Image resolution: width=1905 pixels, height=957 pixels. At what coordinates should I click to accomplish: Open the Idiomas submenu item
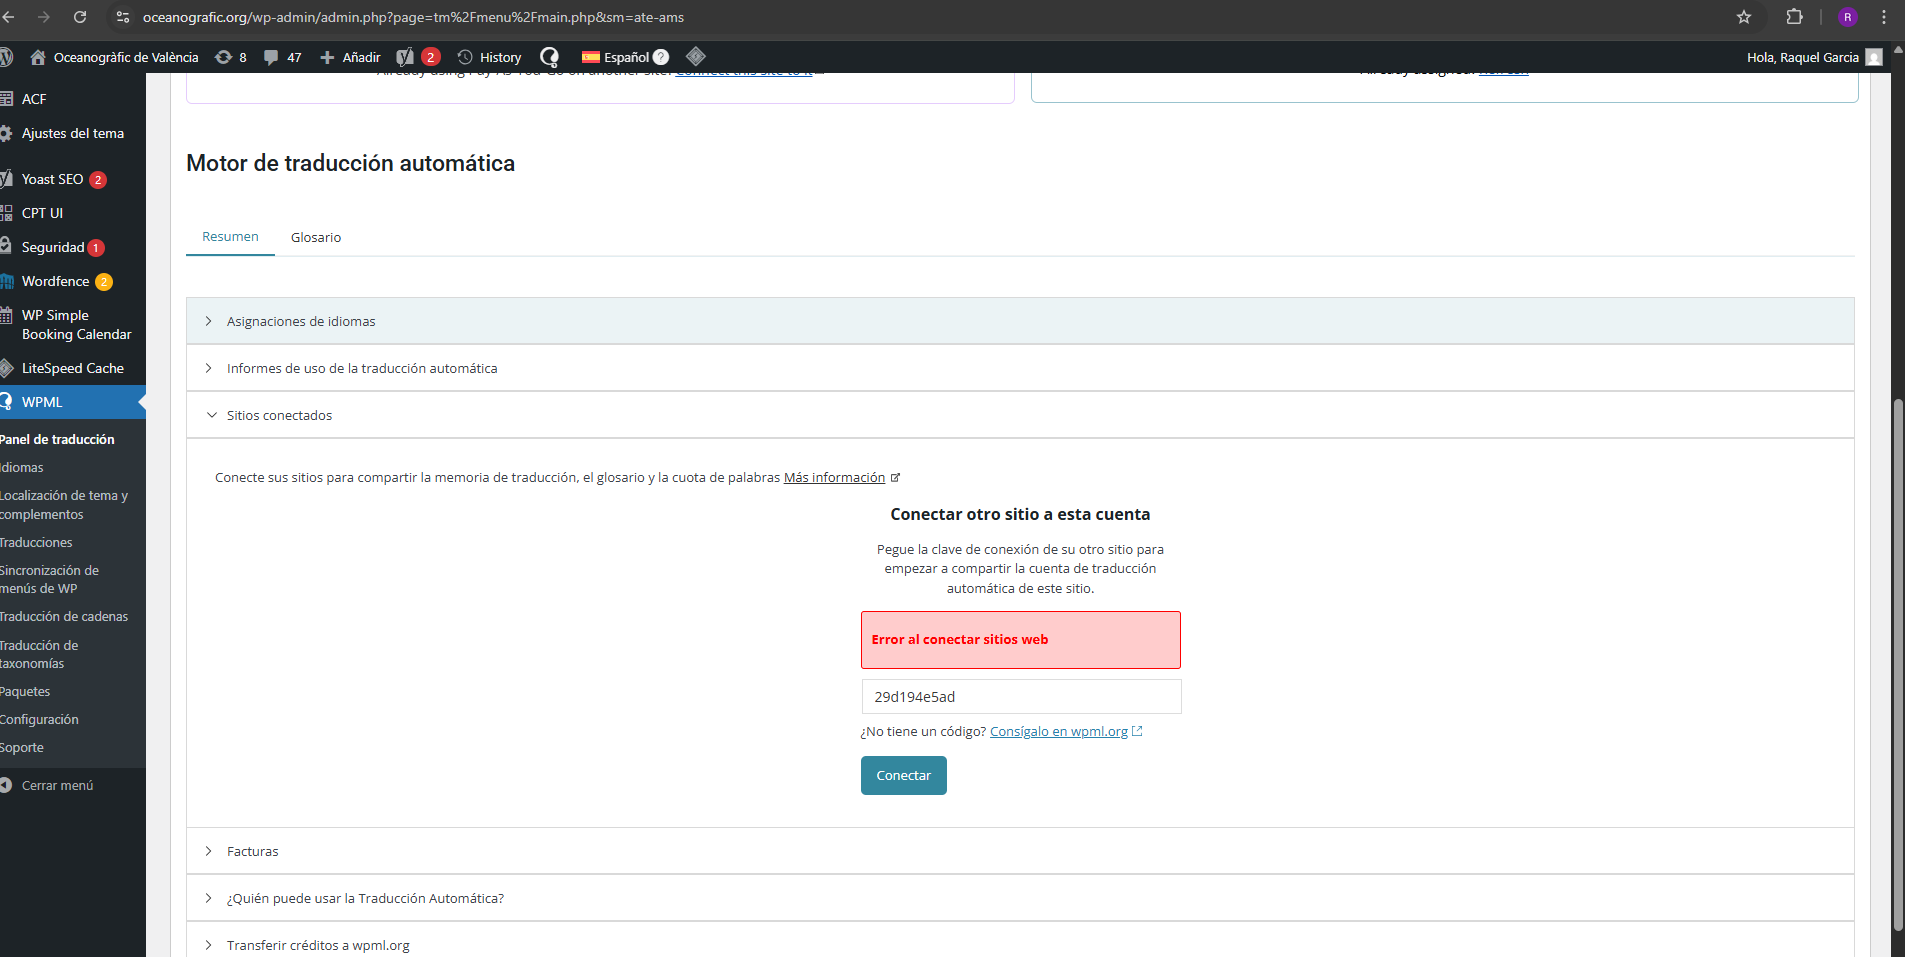point(22,467)
